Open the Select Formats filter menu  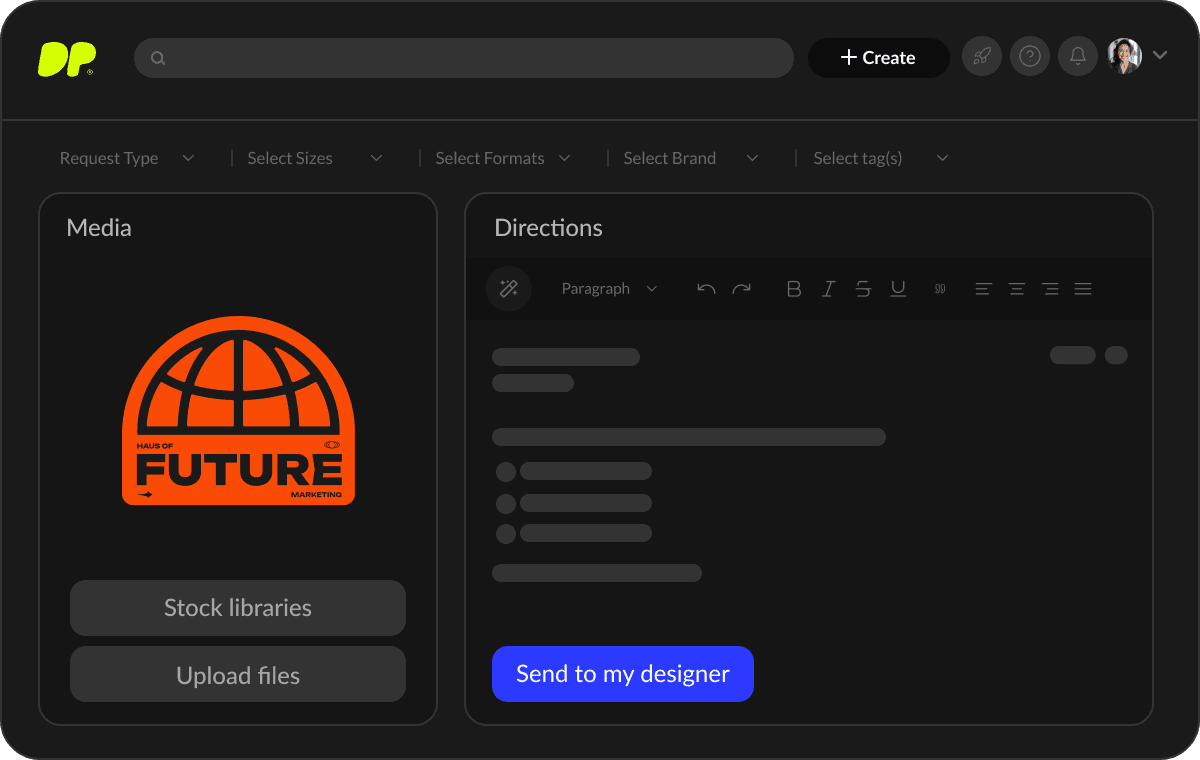point(503,158)
